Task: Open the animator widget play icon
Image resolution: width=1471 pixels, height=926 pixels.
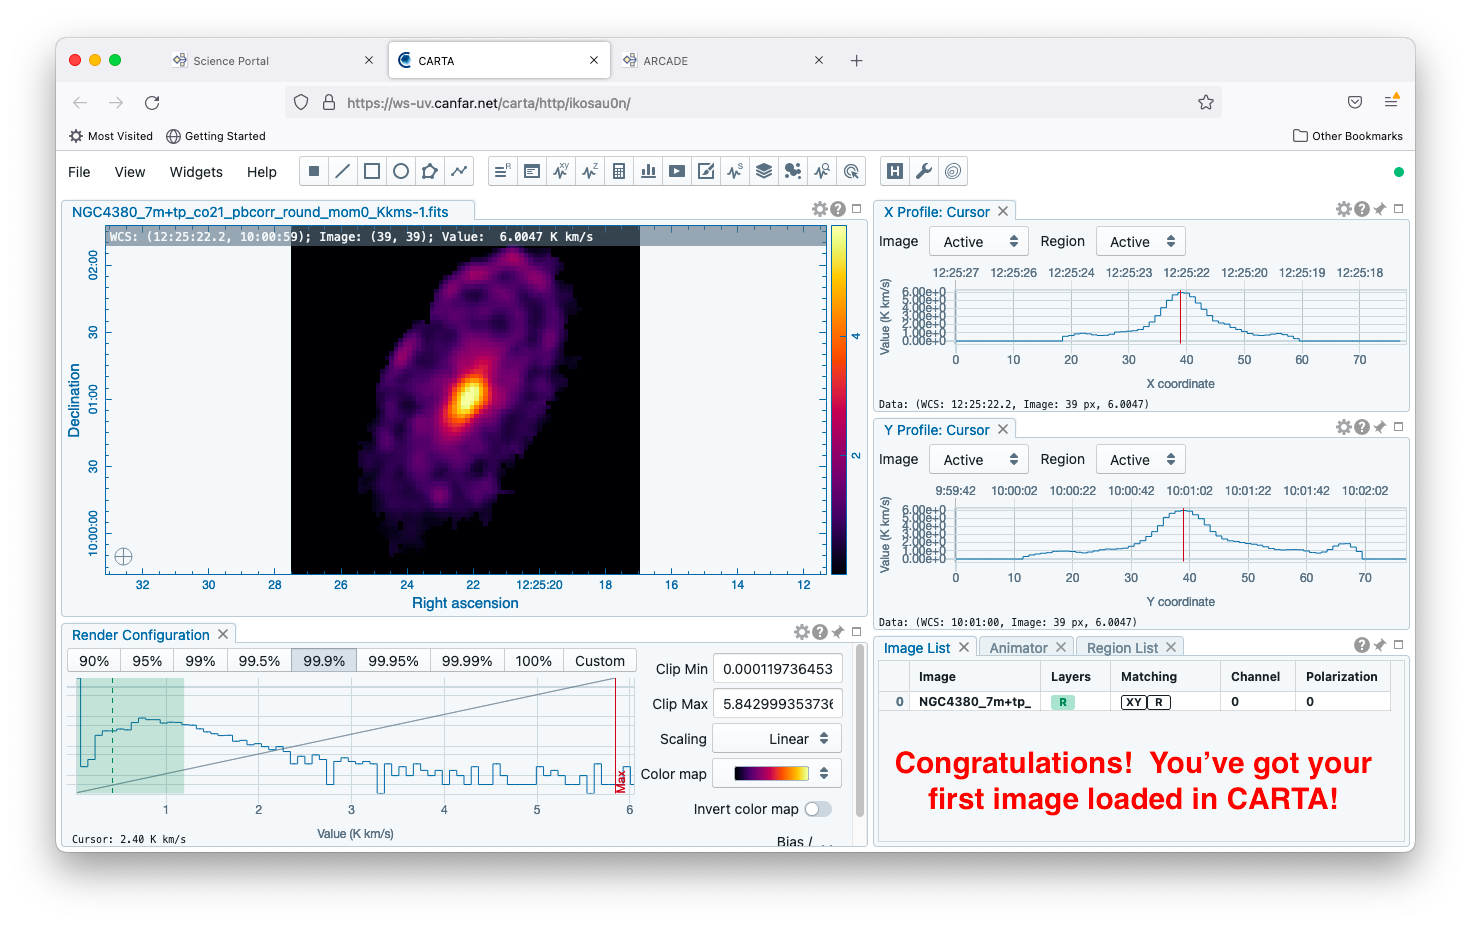Action: [x=677, y=171]
